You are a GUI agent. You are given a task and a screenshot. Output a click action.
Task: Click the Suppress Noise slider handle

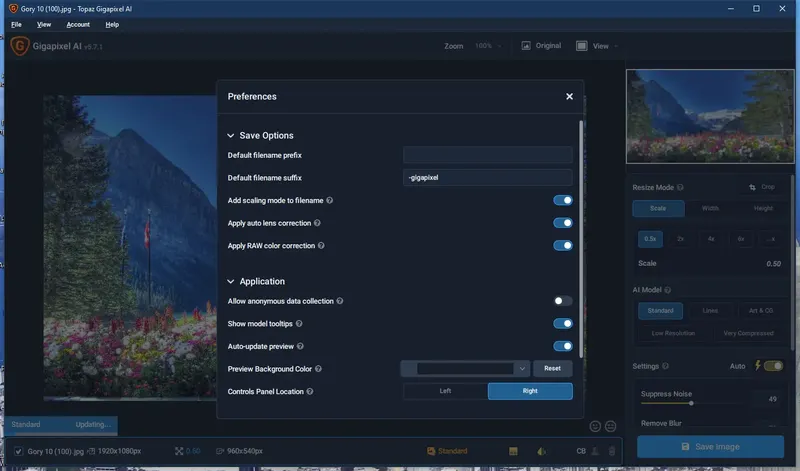point(691,403)
